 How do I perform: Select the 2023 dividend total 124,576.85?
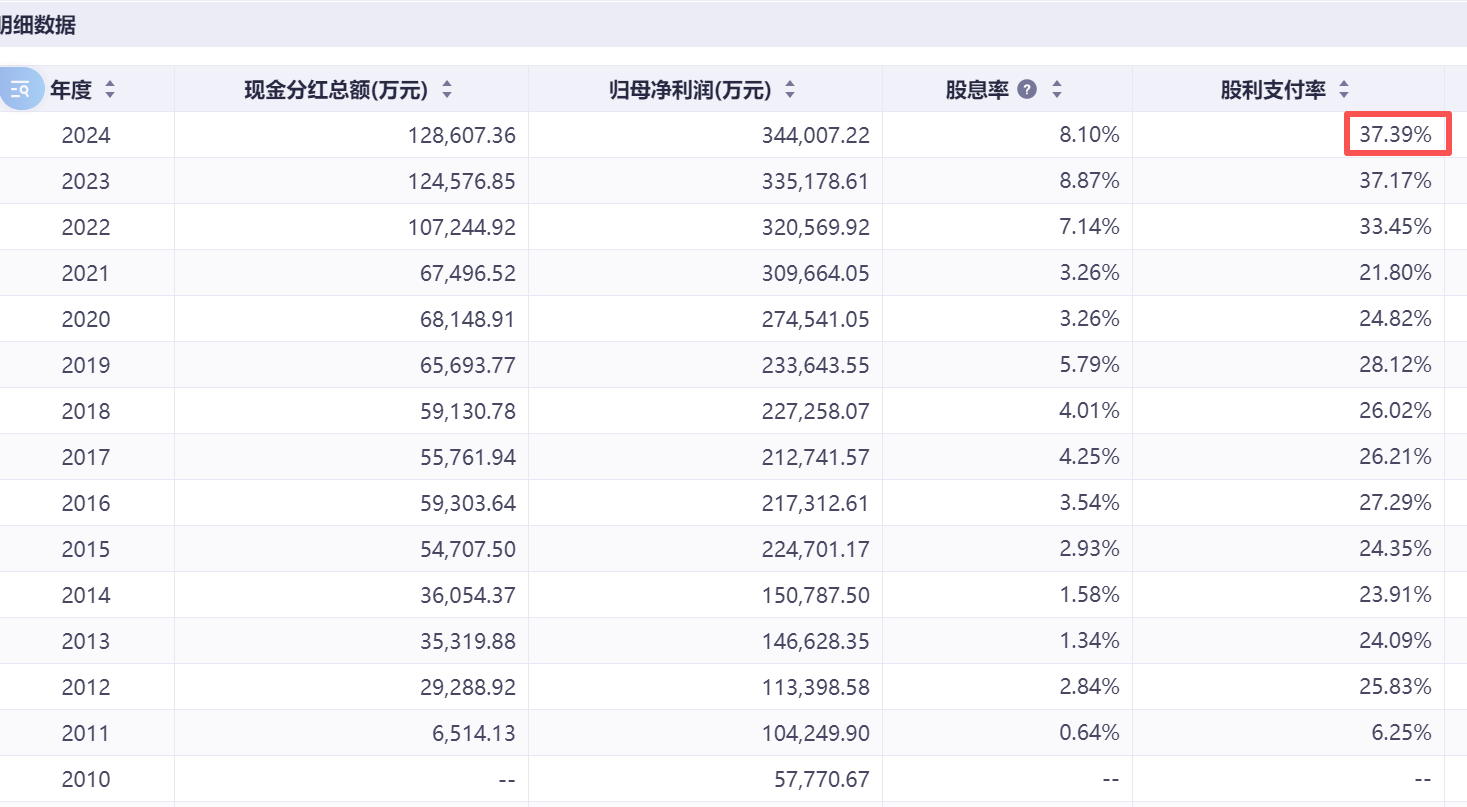coord(462,181)
